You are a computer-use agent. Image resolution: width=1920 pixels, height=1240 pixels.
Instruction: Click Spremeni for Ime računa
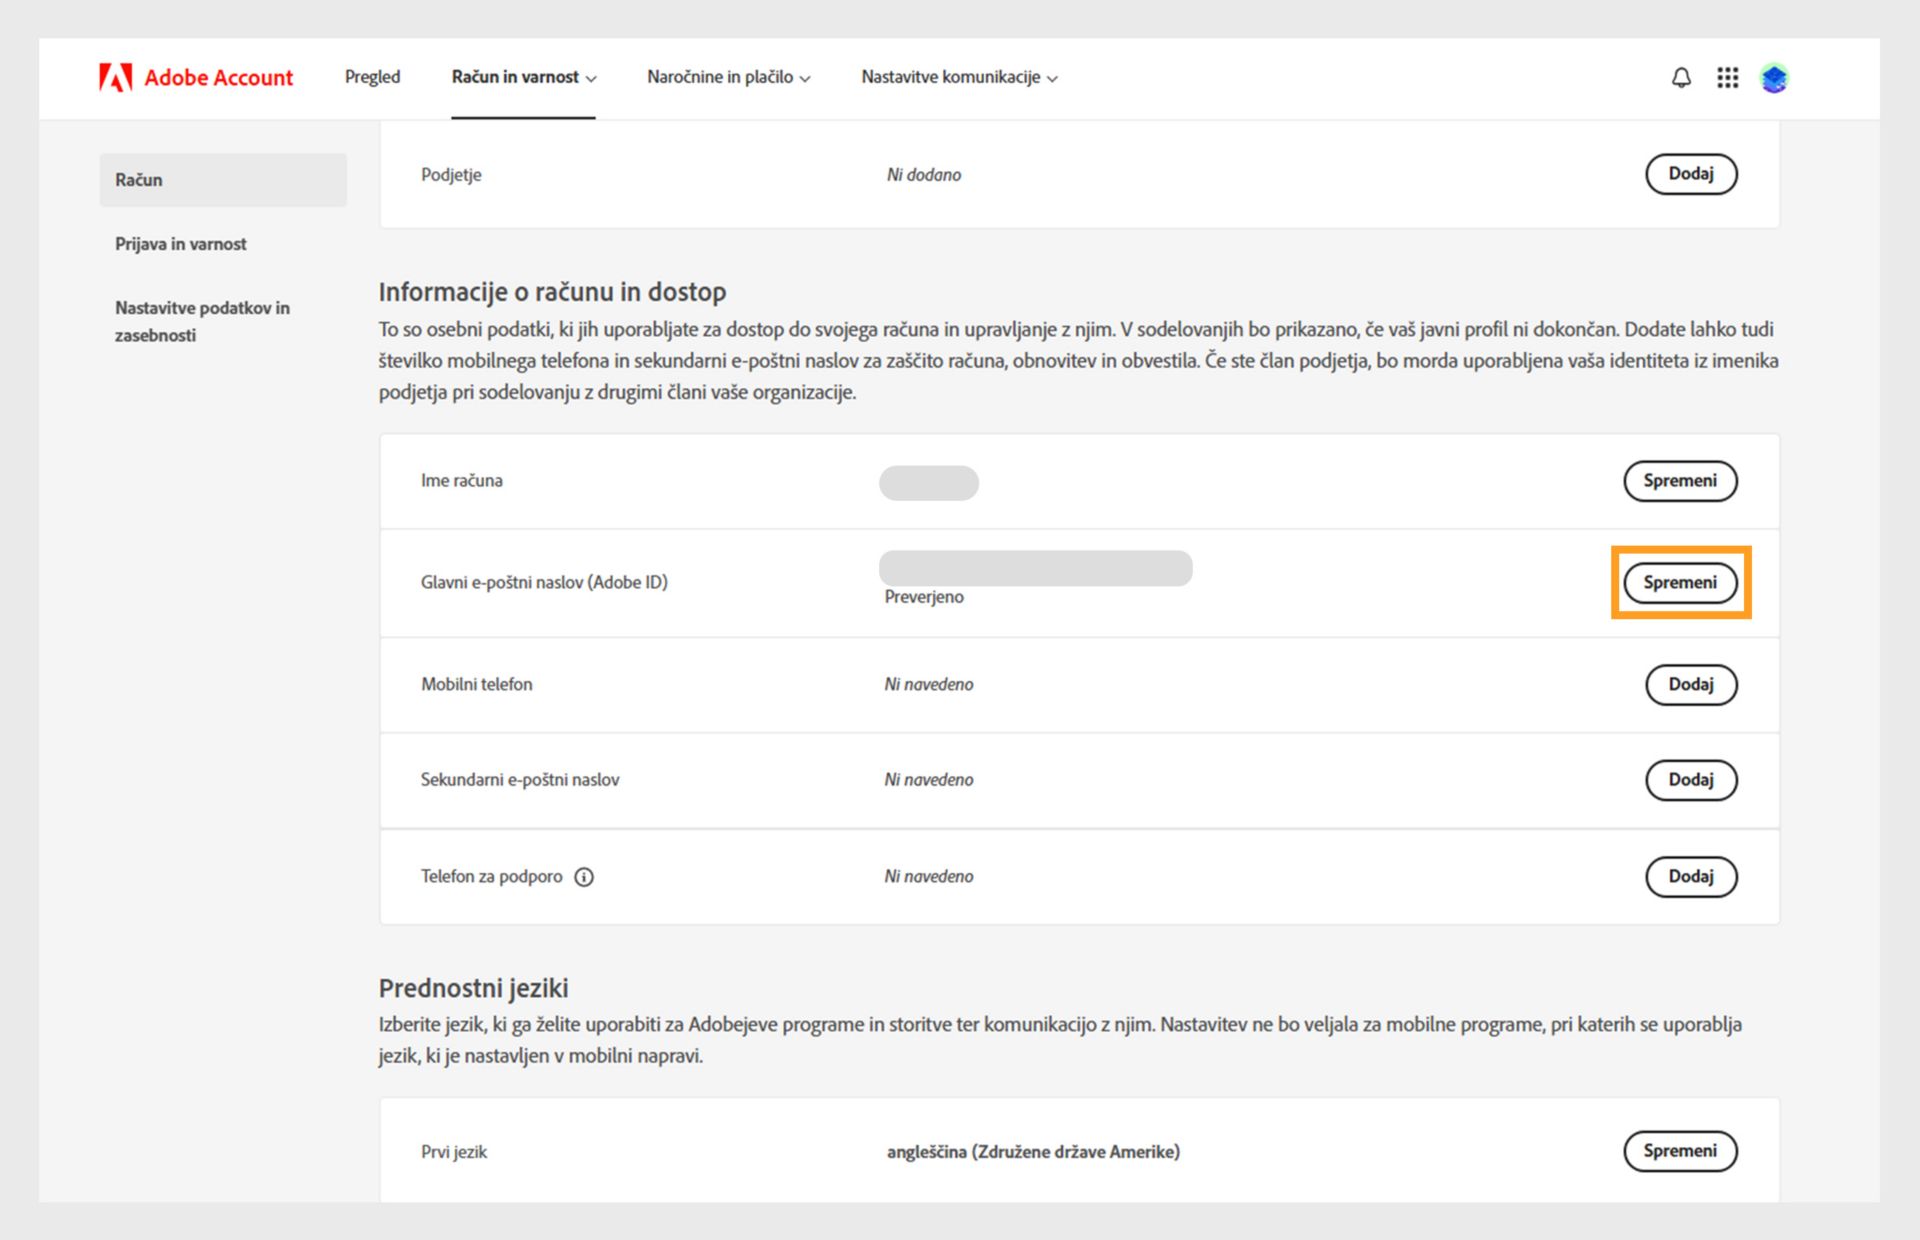[1679, 481]
